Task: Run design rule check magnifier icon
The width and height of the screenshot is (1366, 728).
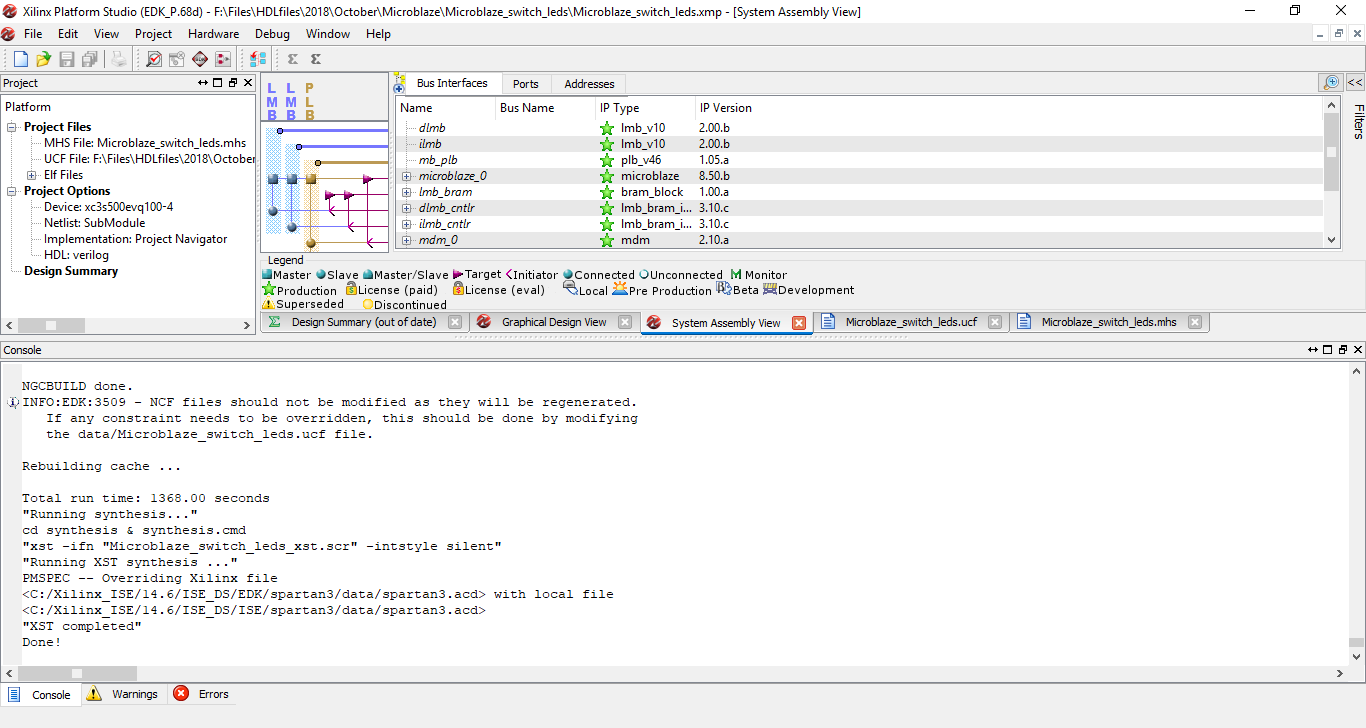Action: pyautogui.click(x=154, y=59)
